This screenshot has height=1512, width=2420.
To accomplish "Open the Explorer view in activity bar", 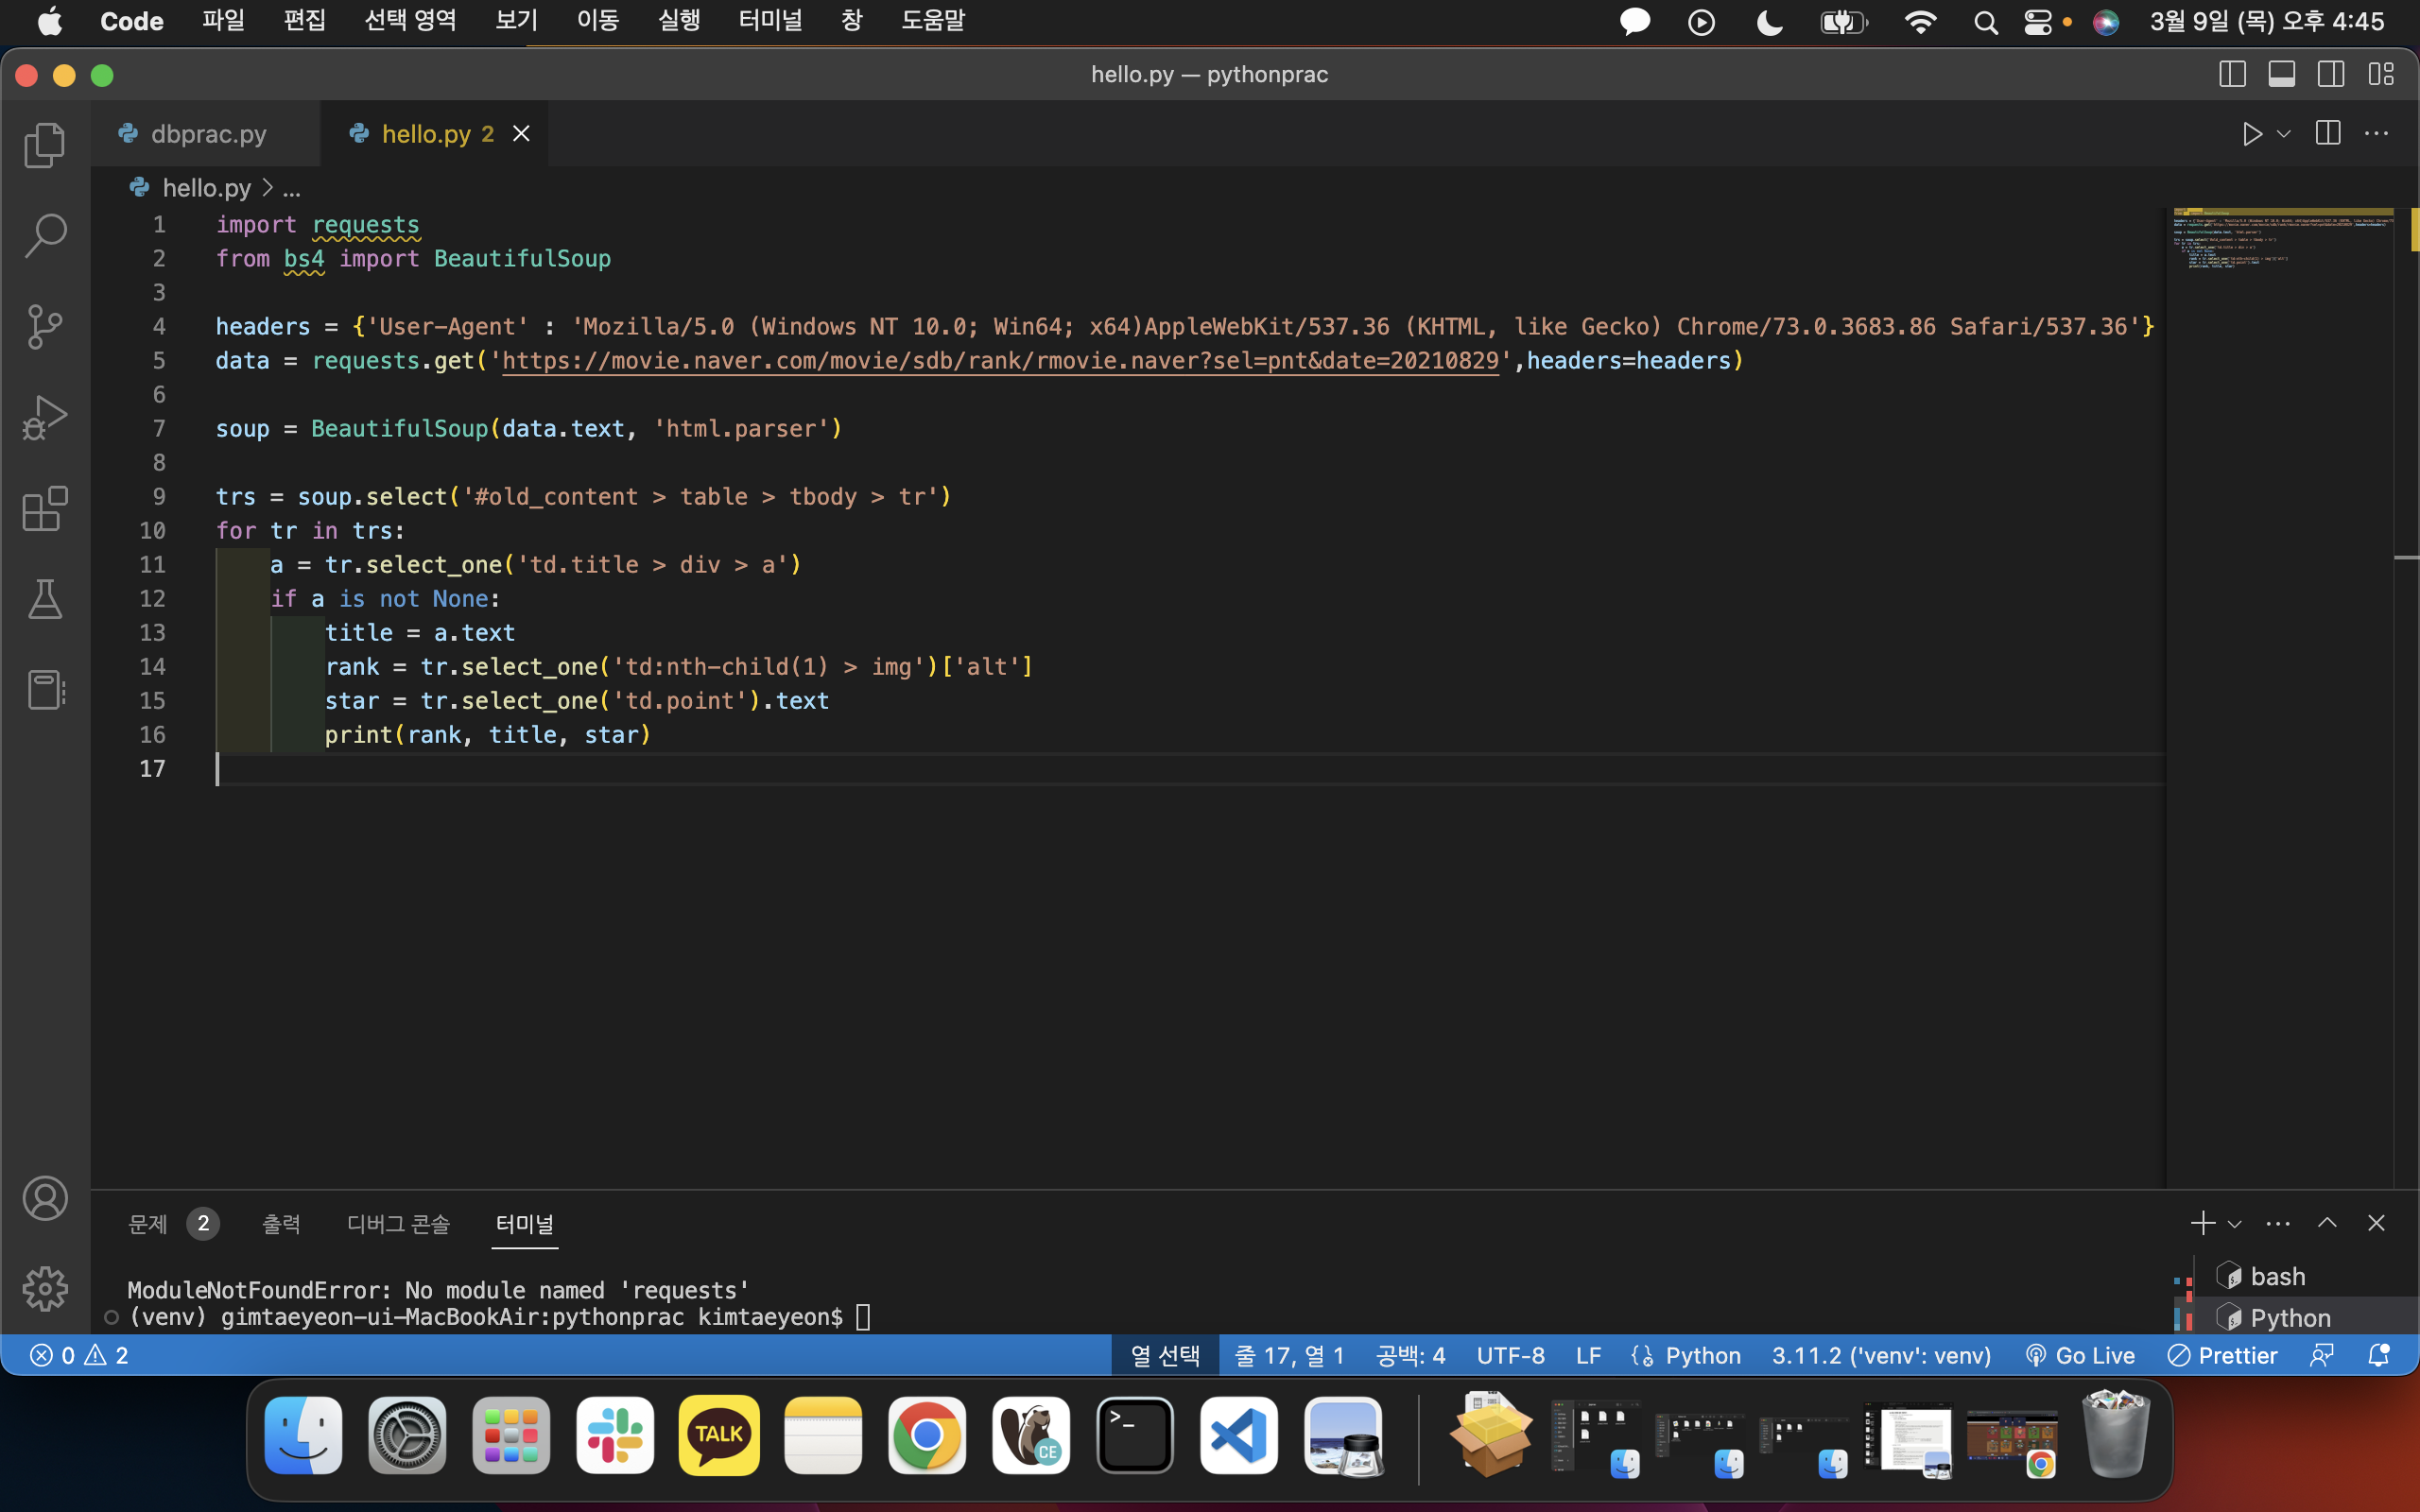I will [45, 146].
